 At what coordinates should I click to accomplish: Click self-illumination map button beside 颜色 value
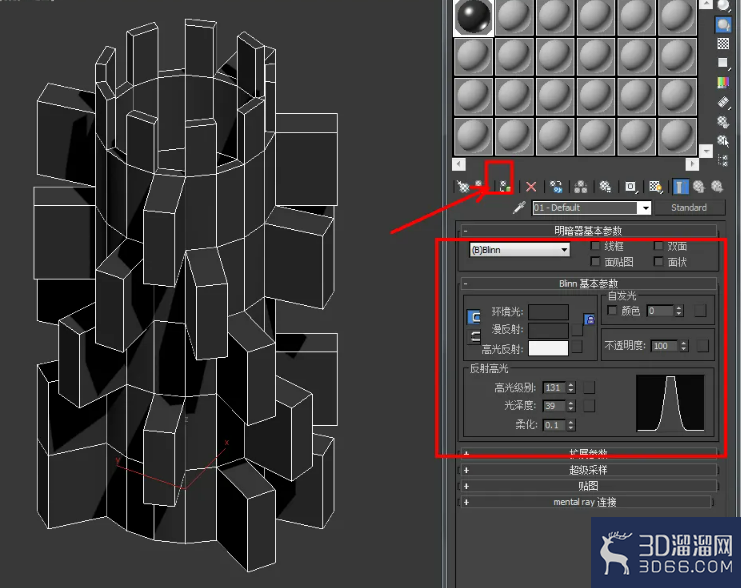pyautogui.click(x=700, y=311)
